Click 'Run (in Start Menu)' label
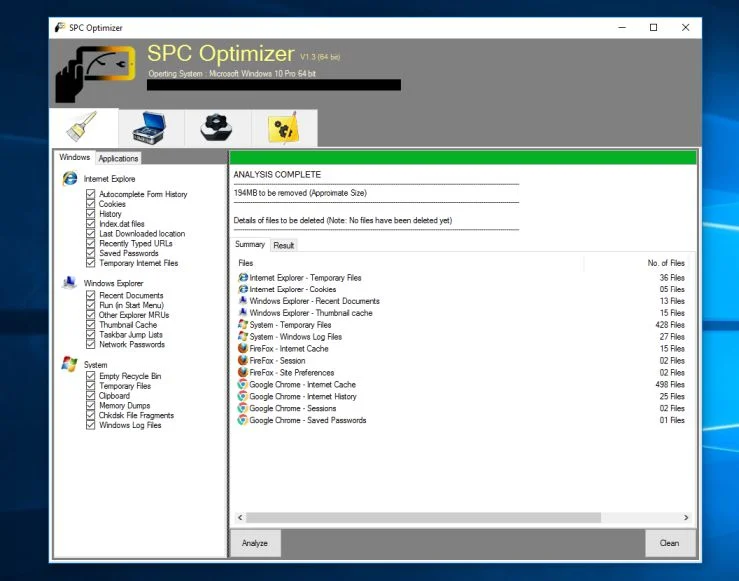The height and width of the screenshot is (581, 739). coord(131,305)
